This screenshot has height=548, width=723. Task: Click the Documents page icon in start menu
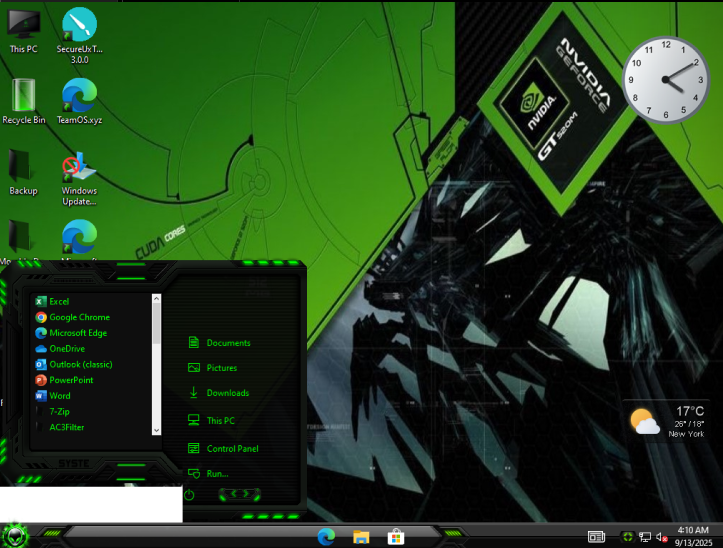[194, 342]
